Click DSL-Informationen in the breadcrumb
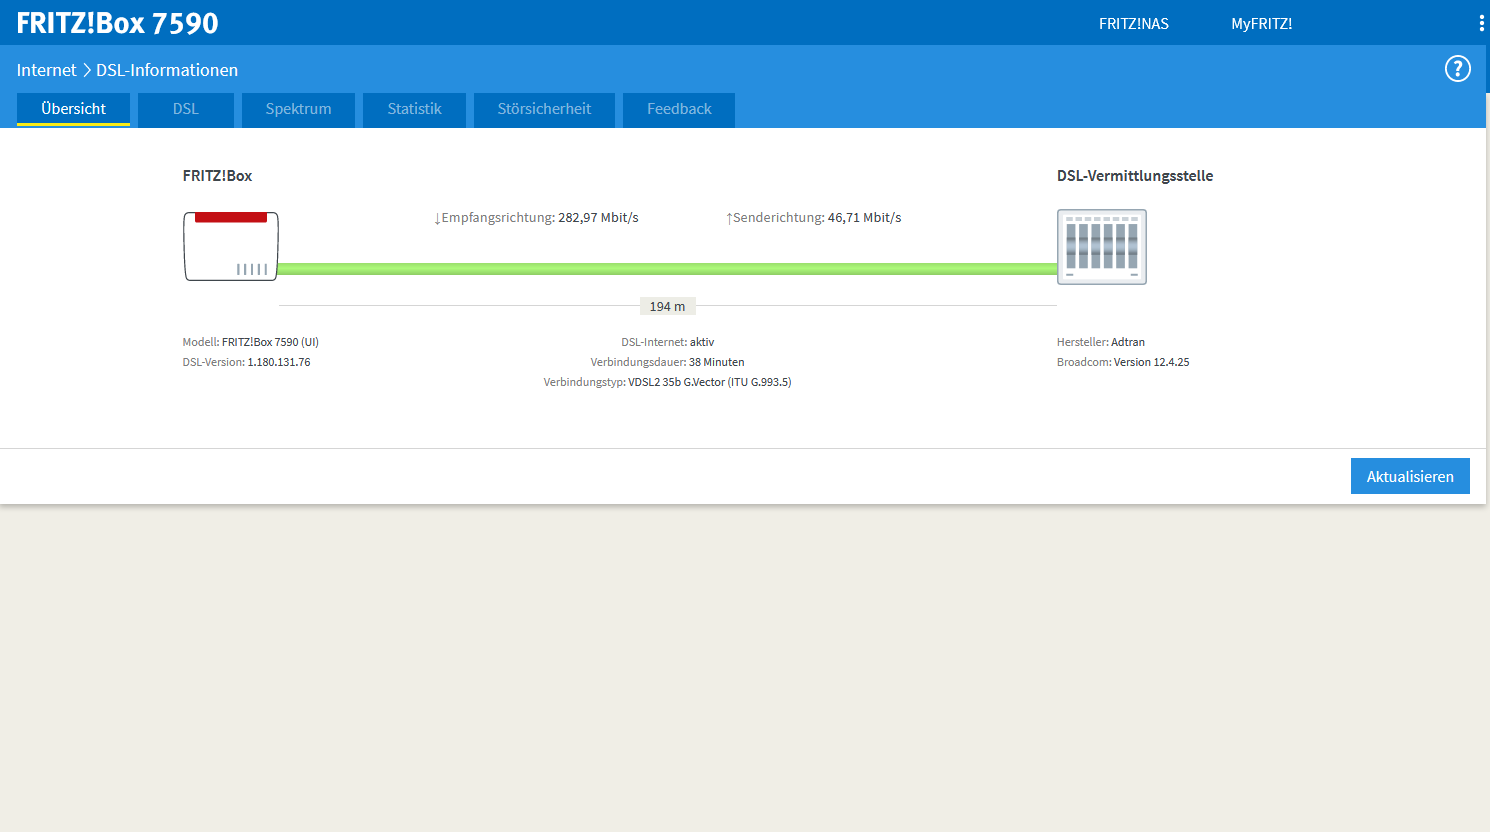Screen dimensions: 1490x832 pos(167,70)
